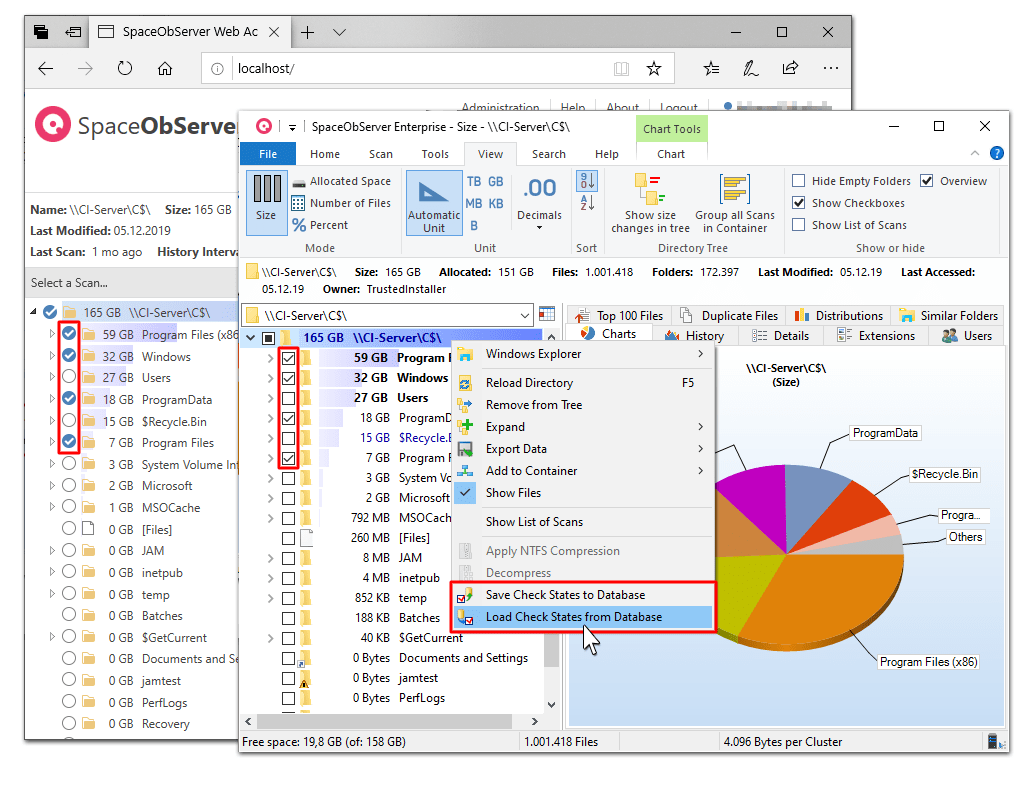Open the Select a Scan dropdown
The width and height of the screenshot is (1024, 796).
[130, 283]
